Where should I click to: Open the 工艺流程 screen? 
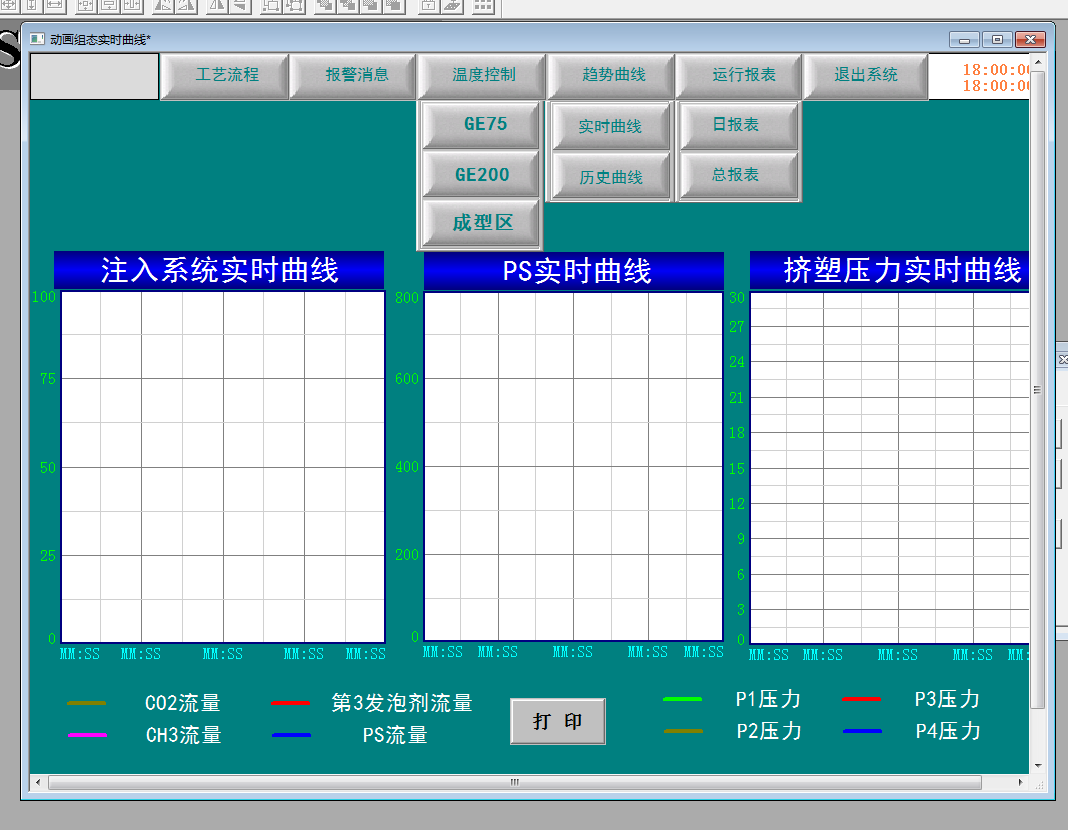point(226,75)
